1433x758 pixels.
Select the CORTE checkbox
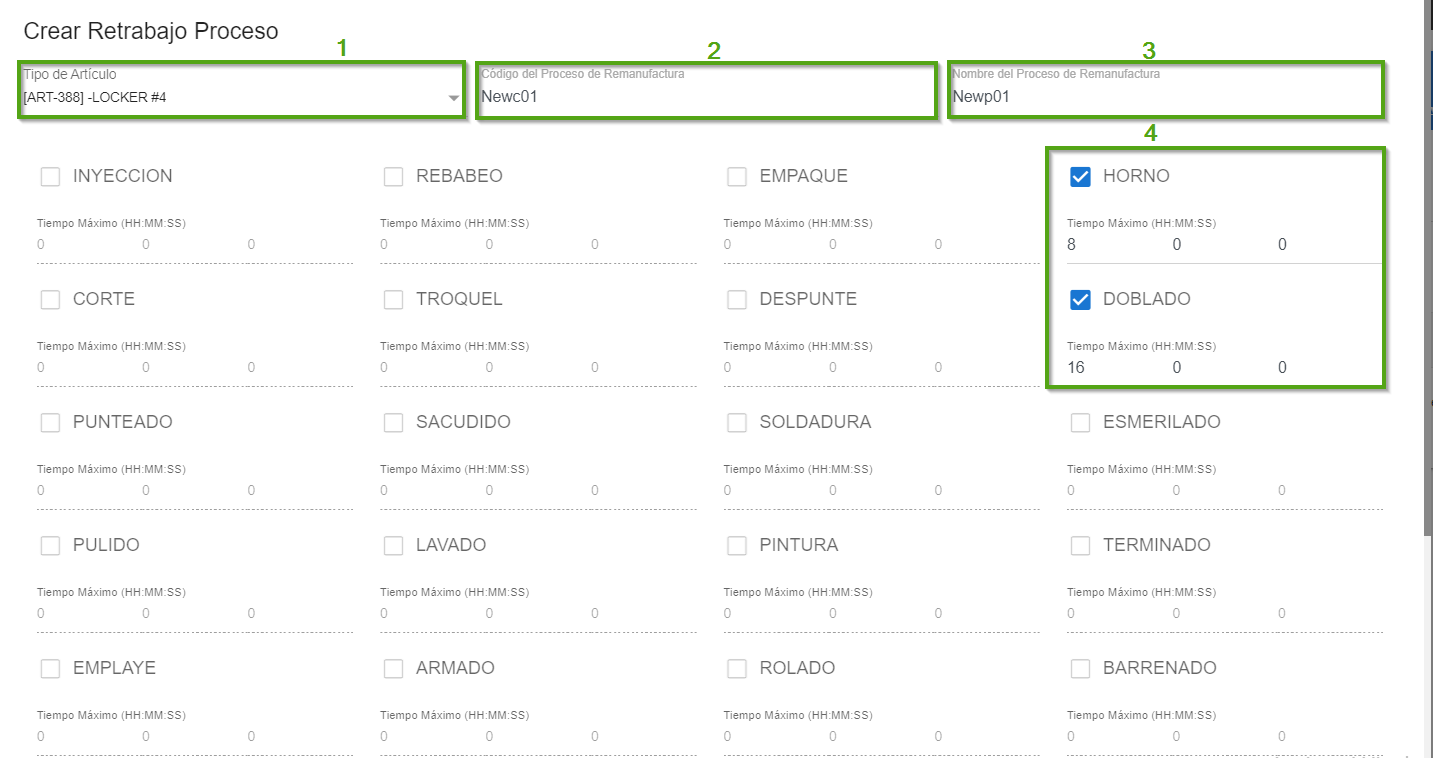pos(50,300)
